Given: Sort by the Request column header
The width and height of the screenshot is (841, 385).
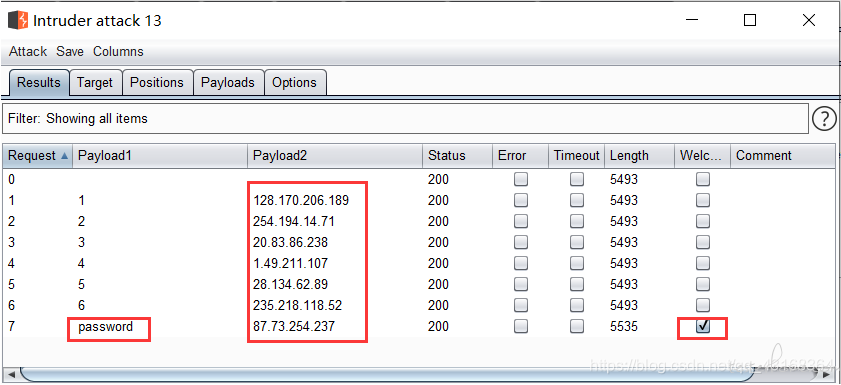Looking at the screenshot, I should [38, 156].
